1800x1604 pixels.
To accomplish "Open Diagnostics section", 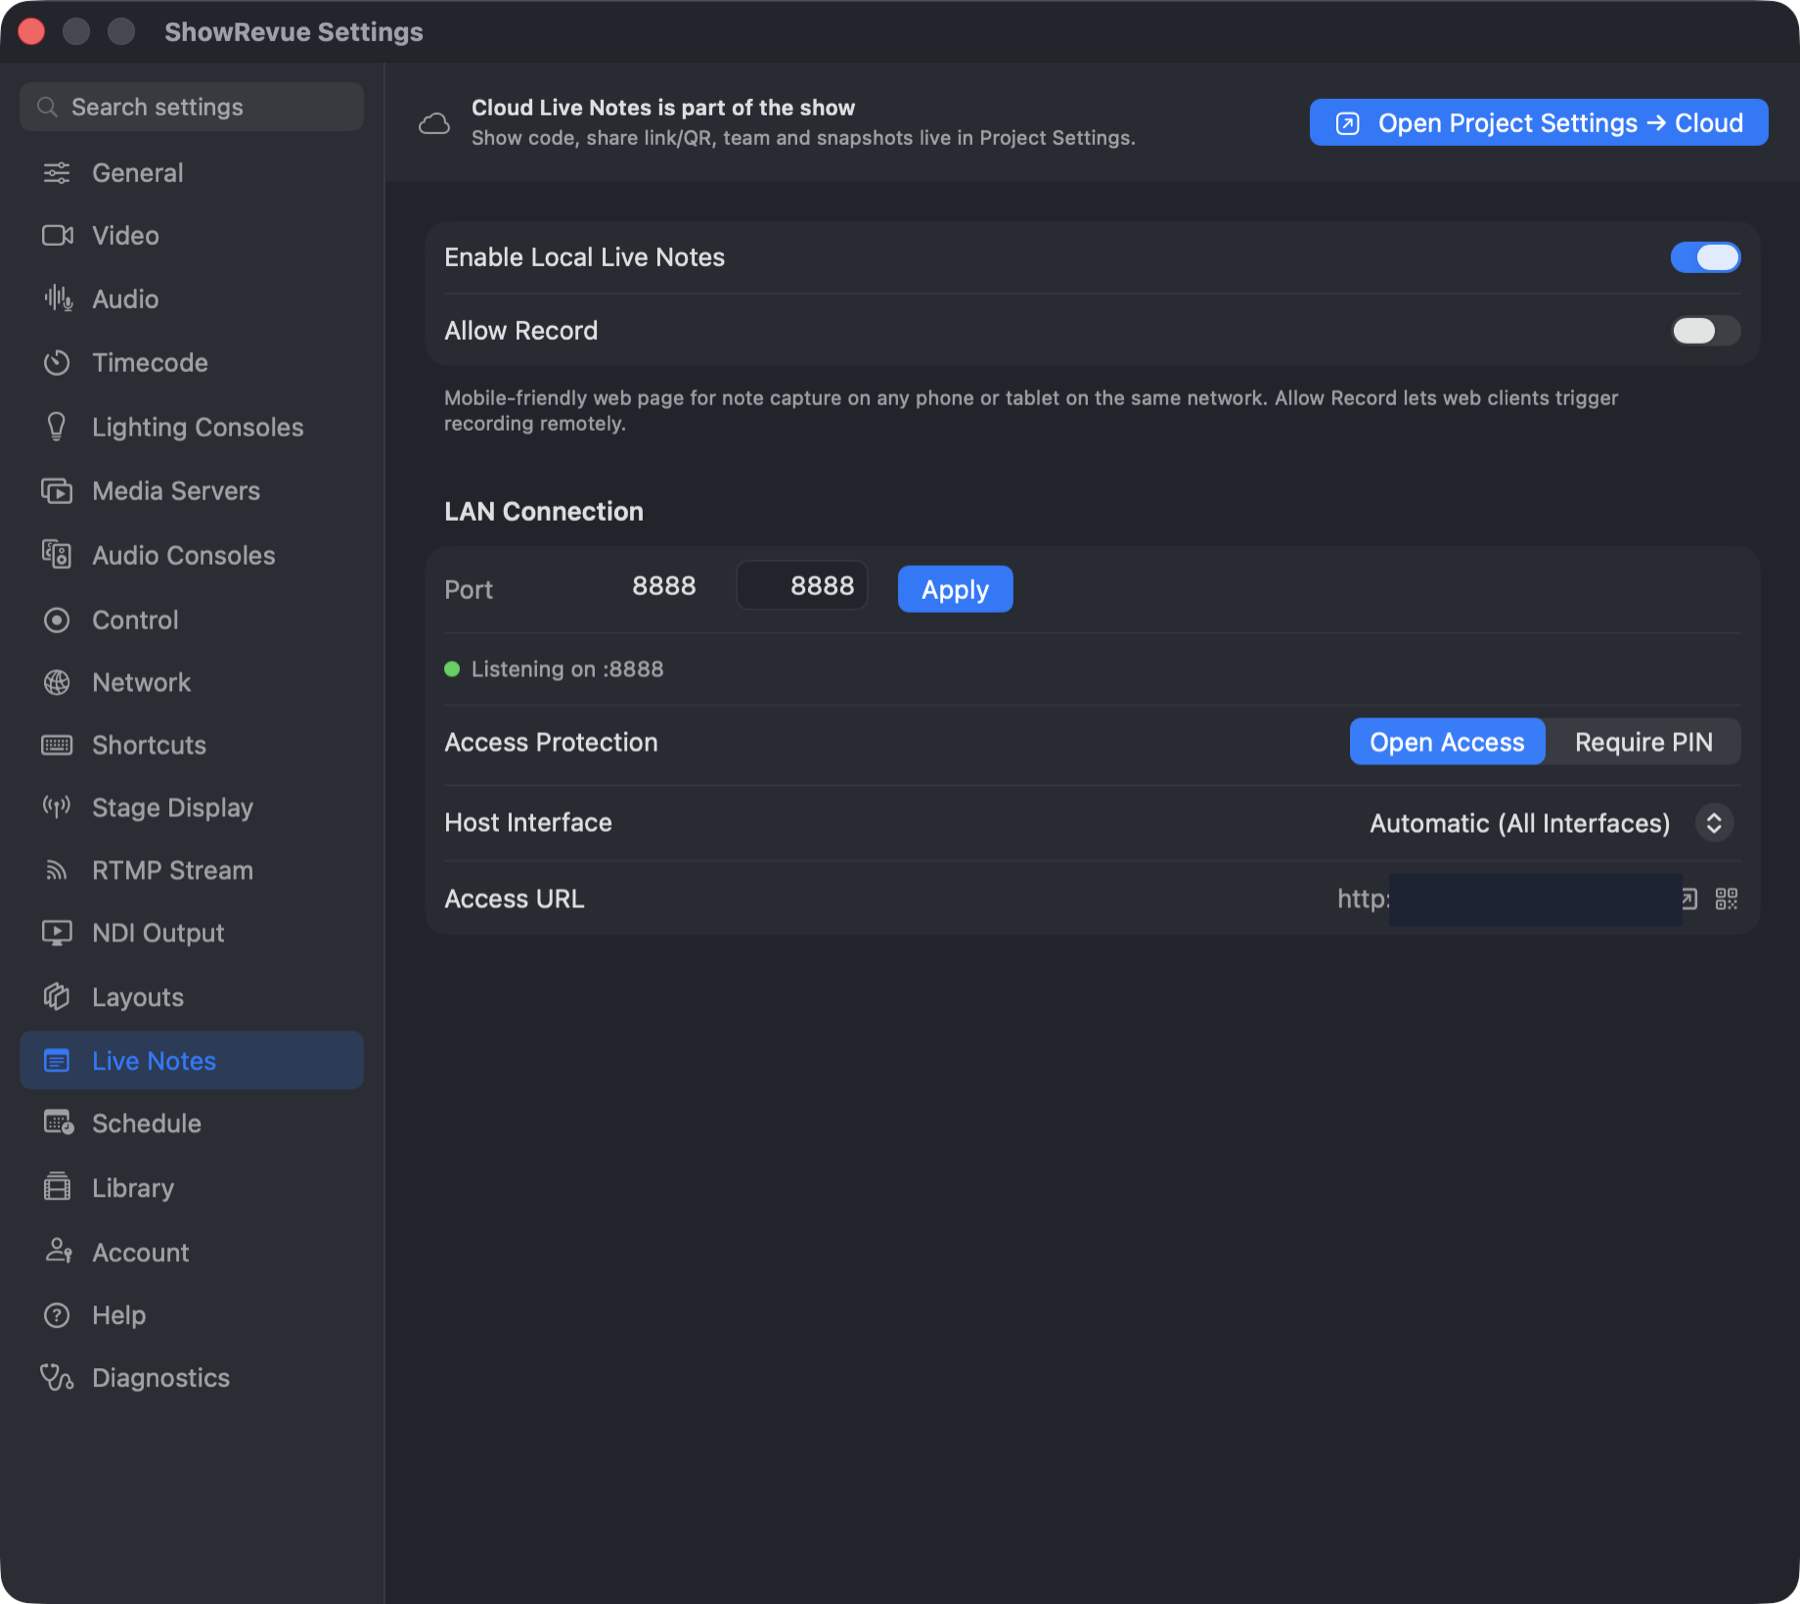I will point(191,1377).
